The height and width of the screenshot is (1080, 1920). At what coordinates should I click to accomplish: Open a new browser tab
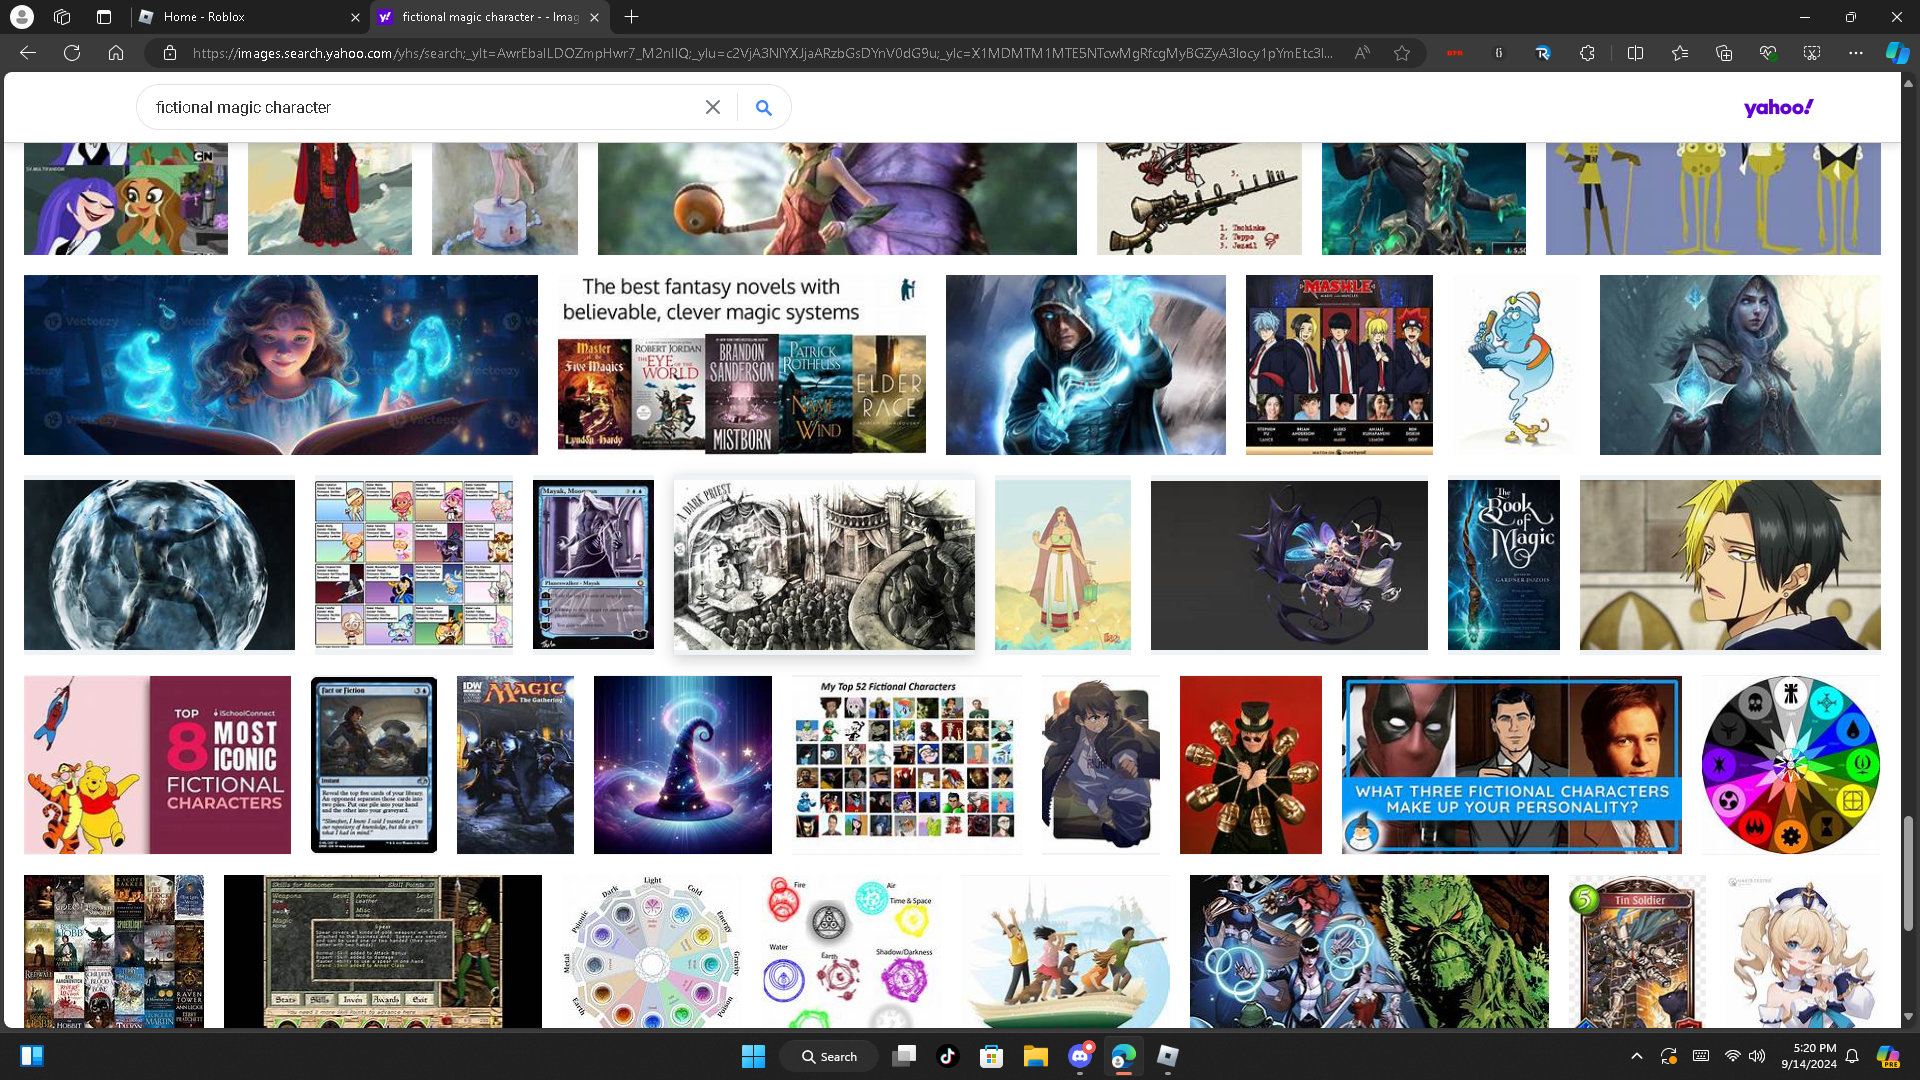(x=631, y=17)
